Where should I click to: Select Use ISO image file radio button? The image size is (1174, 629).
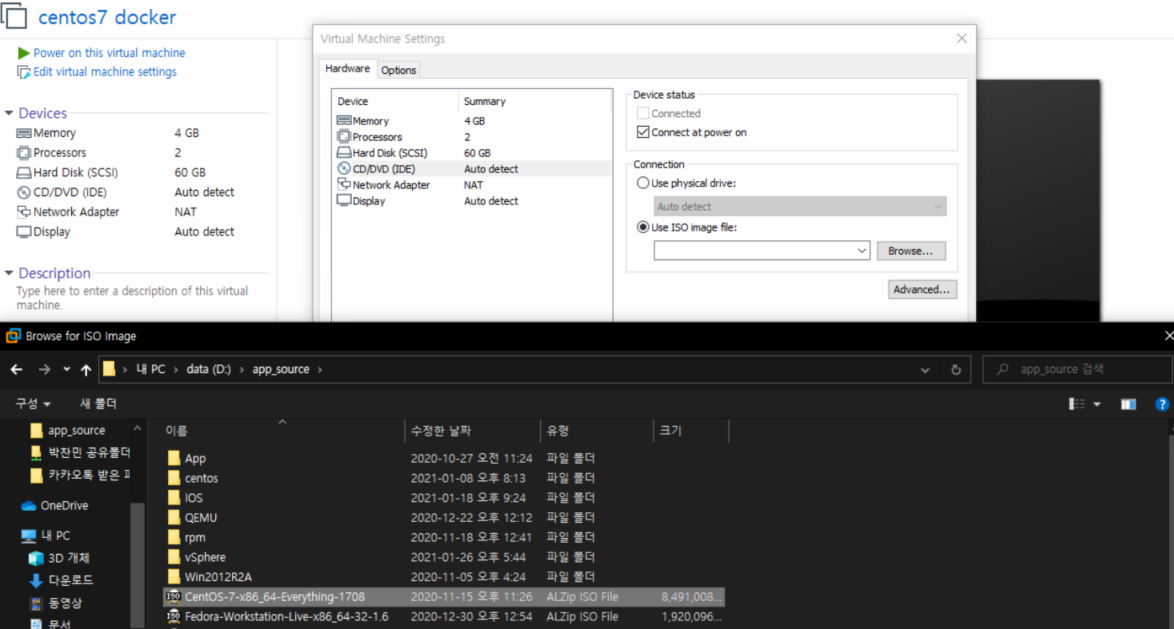pyautogui.click(x=642, y=228)
